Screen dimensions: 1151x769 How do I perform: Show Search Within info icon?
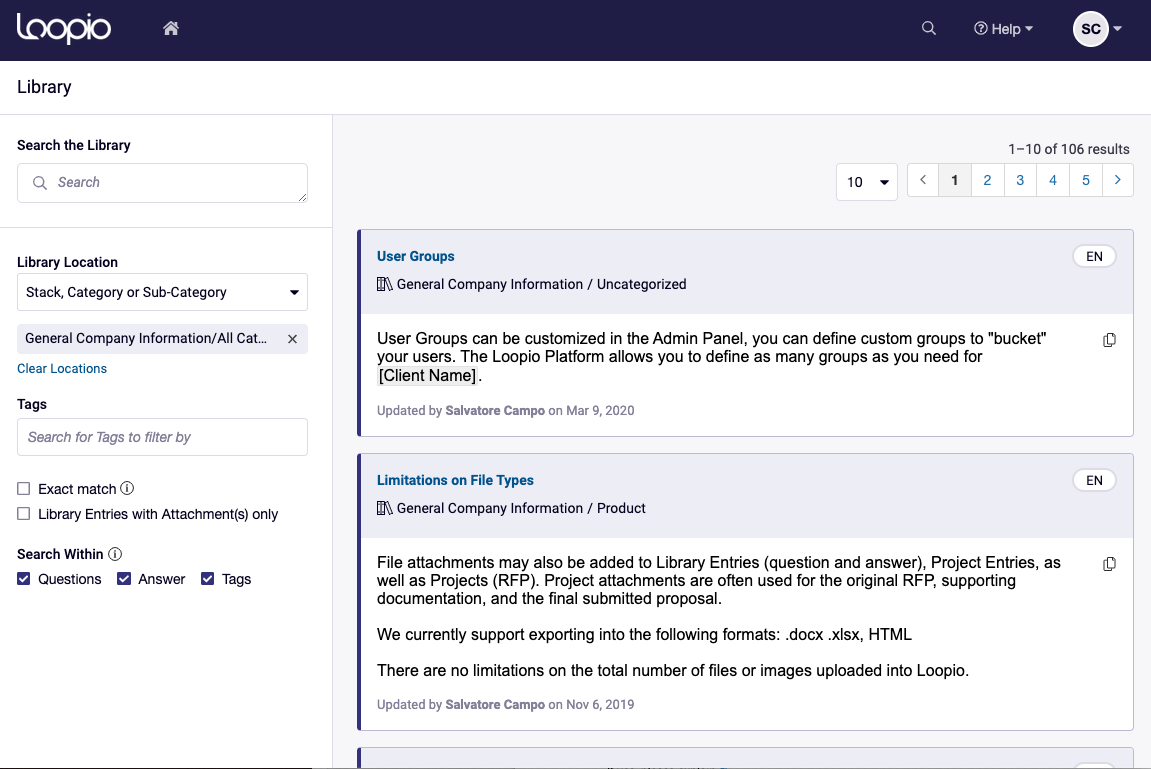pyautogui.click(x=115, y=554)
